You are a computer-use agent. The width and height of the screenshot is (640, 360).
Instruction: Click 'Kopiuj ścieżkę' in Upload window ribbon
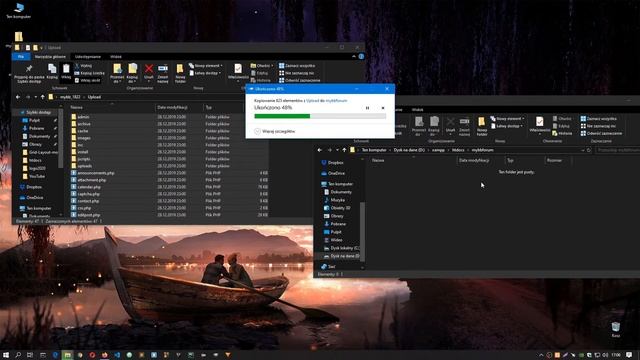pyautogui.click(x=90, y=73)
